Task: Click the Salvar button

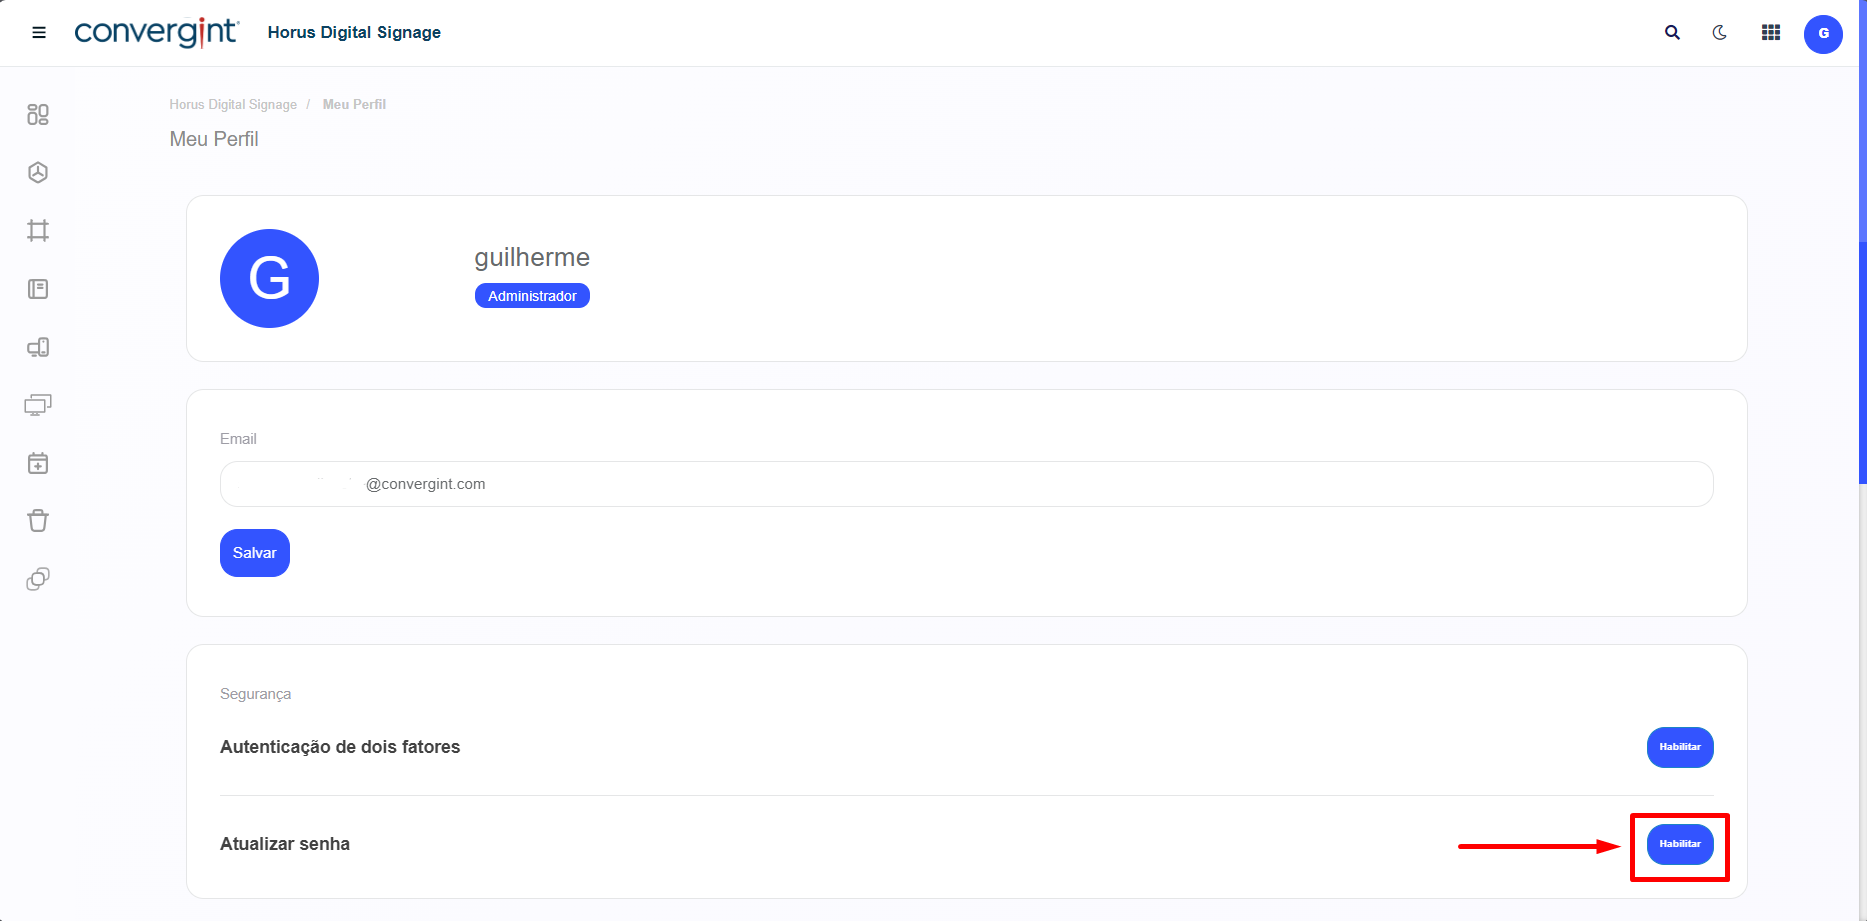Action: tap(255, 553)
